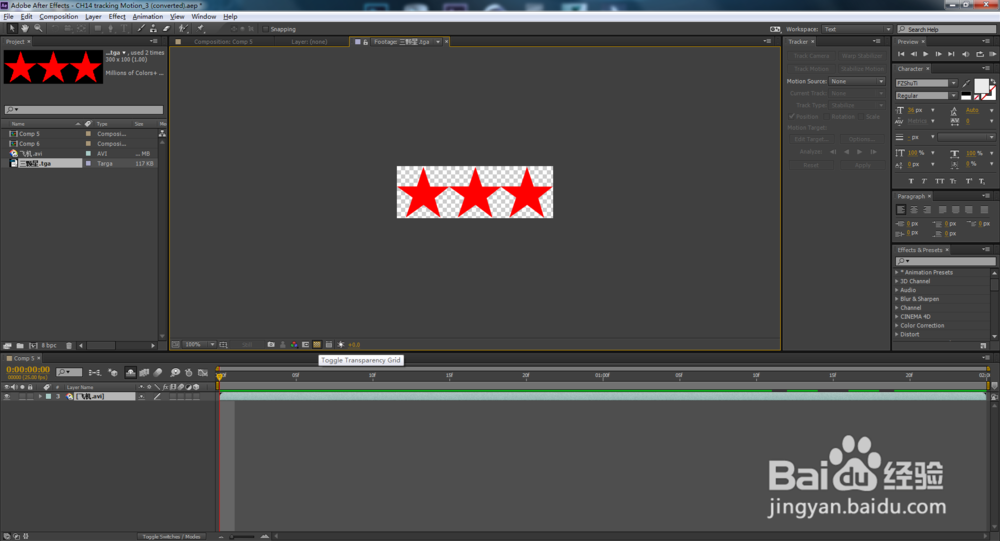The width and height of the screenshot is (1000, 541).
Task: Select the Zoom magnifier tool
Action: point(38,29)
